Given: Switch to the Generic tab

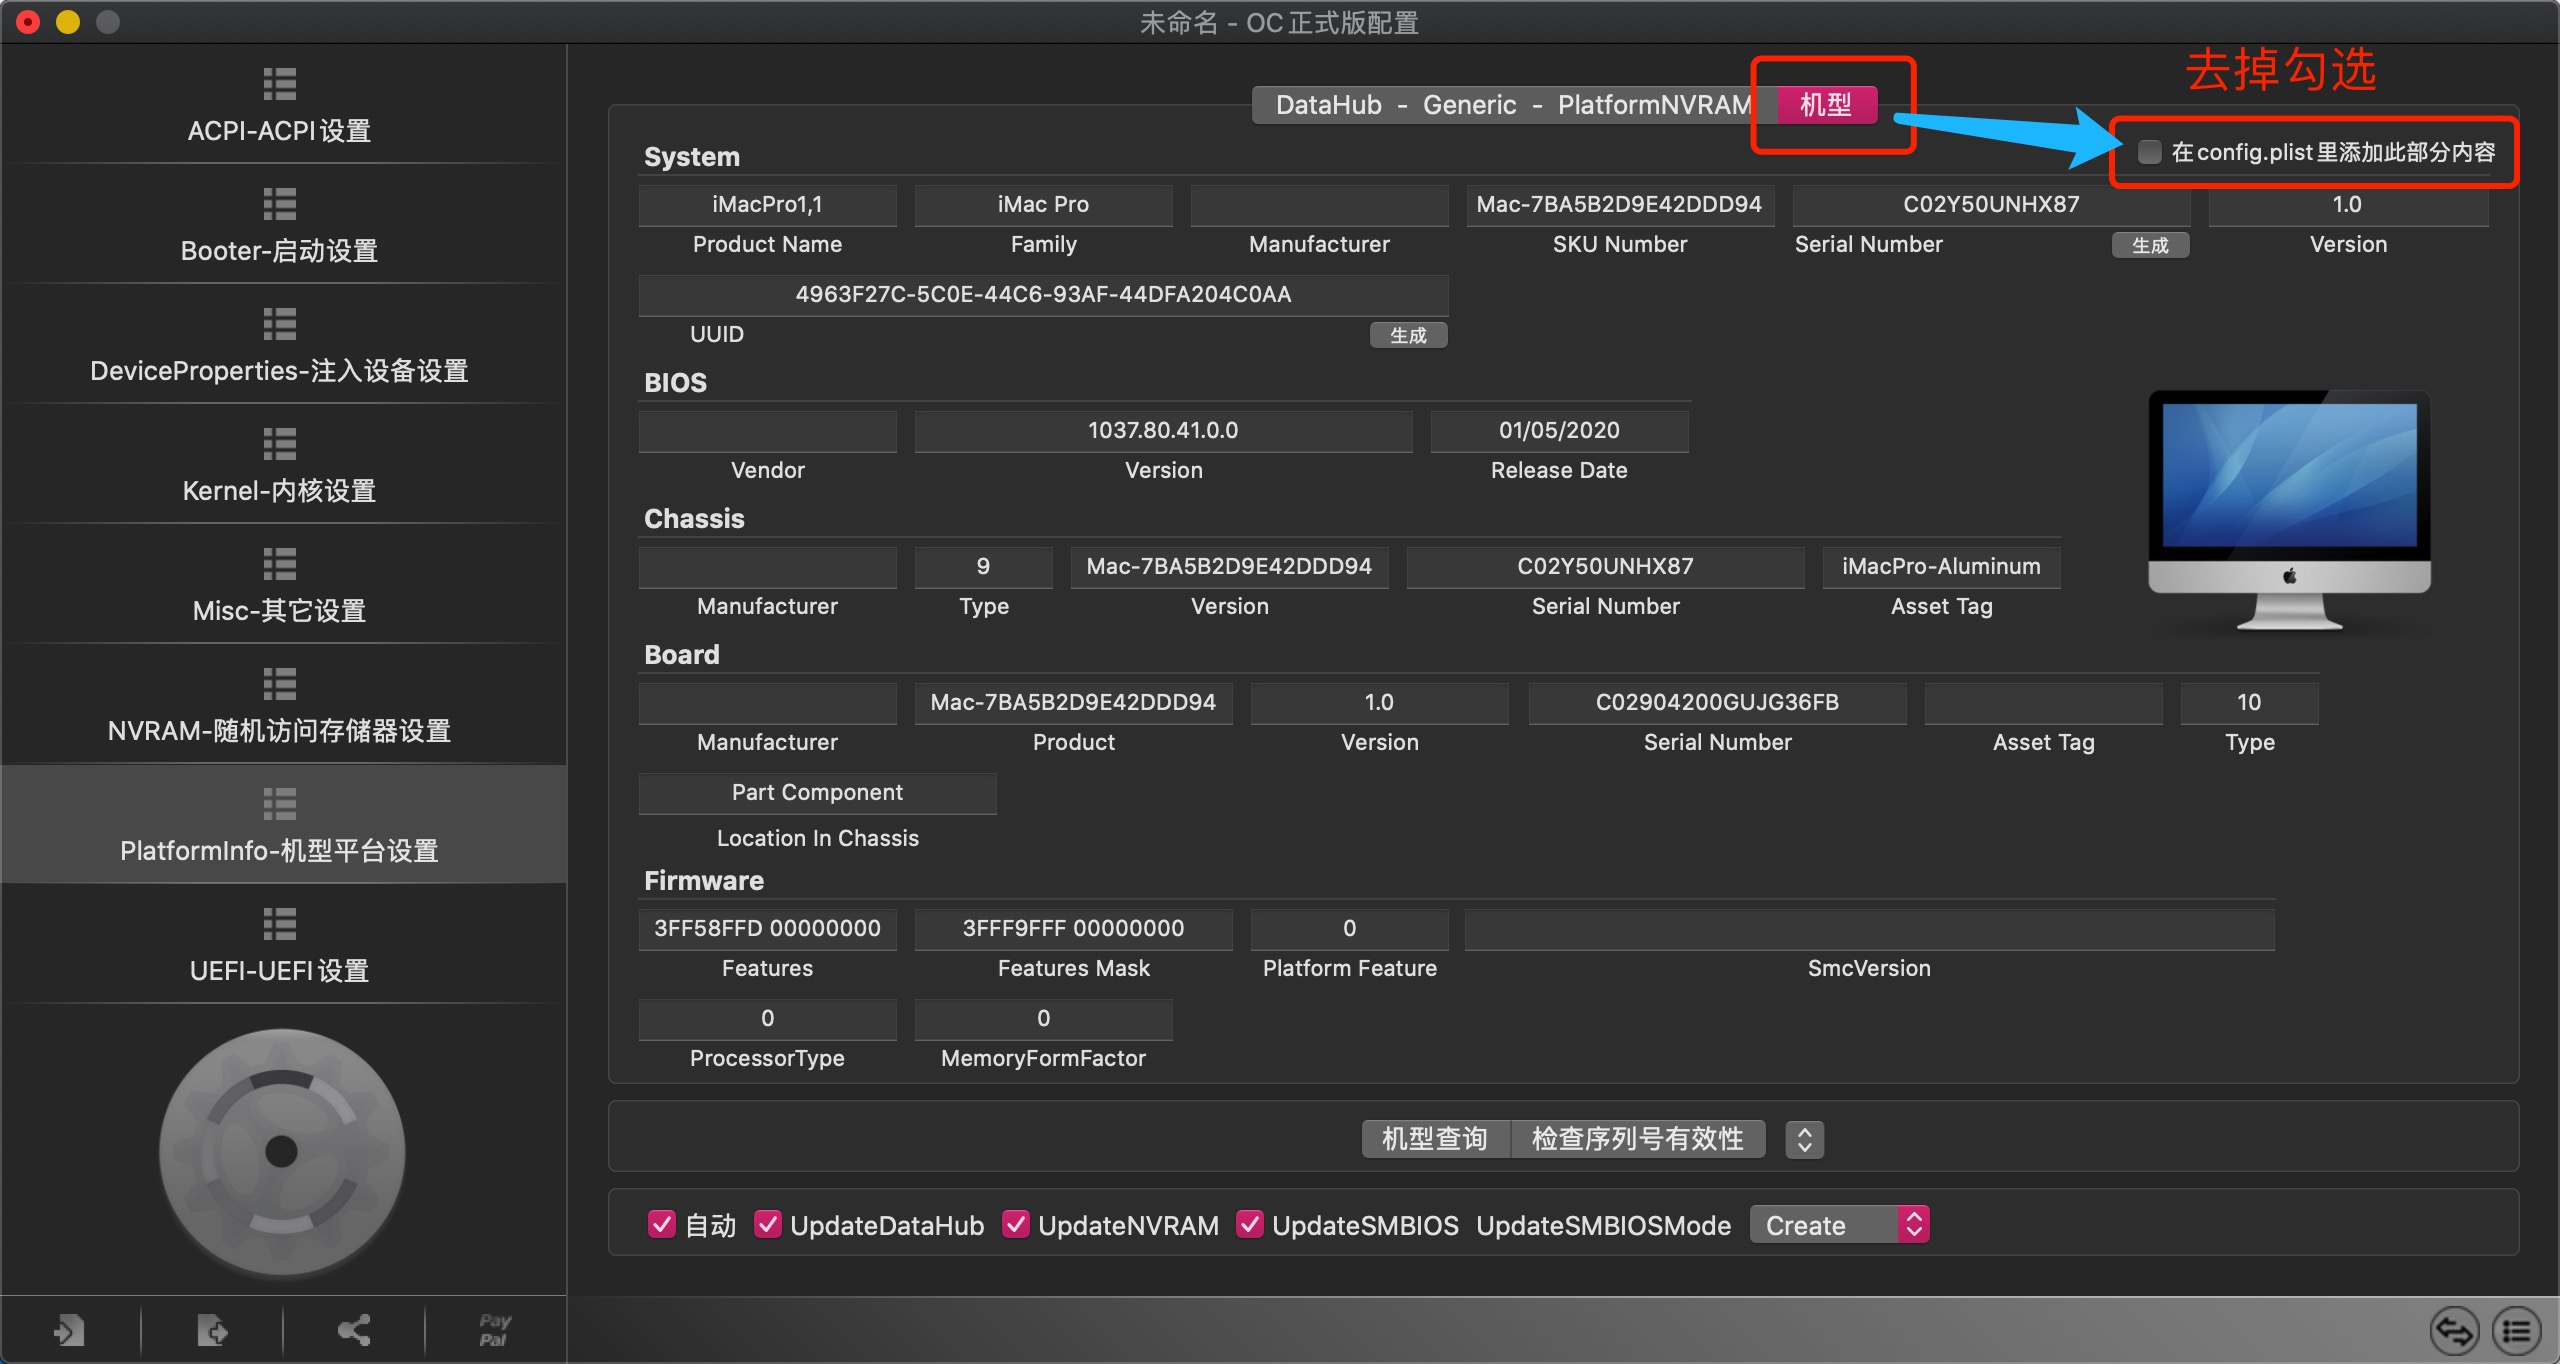Looking at the screenshot, I should (x=1469, y=105).
